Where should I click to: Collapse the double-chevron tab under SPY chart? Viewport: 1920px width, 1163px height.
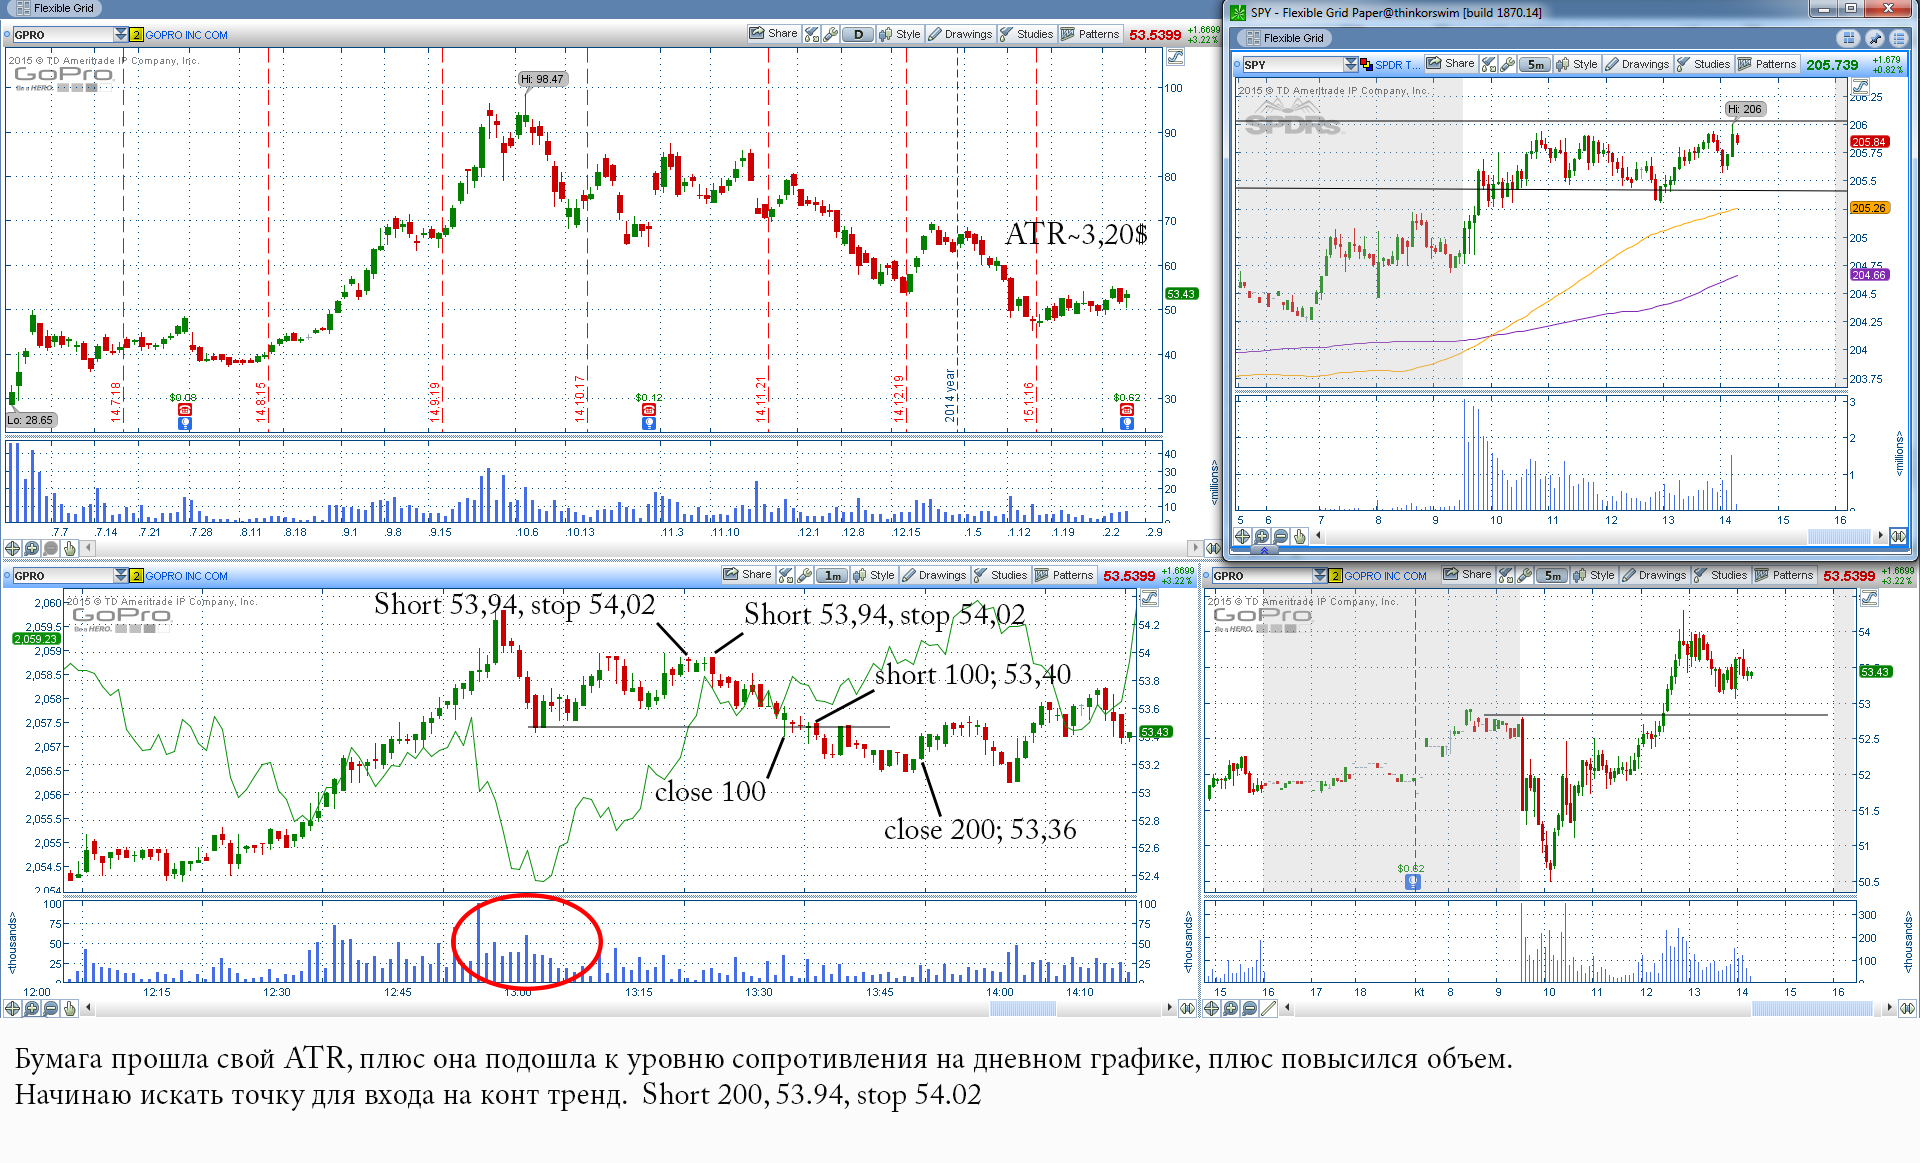[1264, 551]
